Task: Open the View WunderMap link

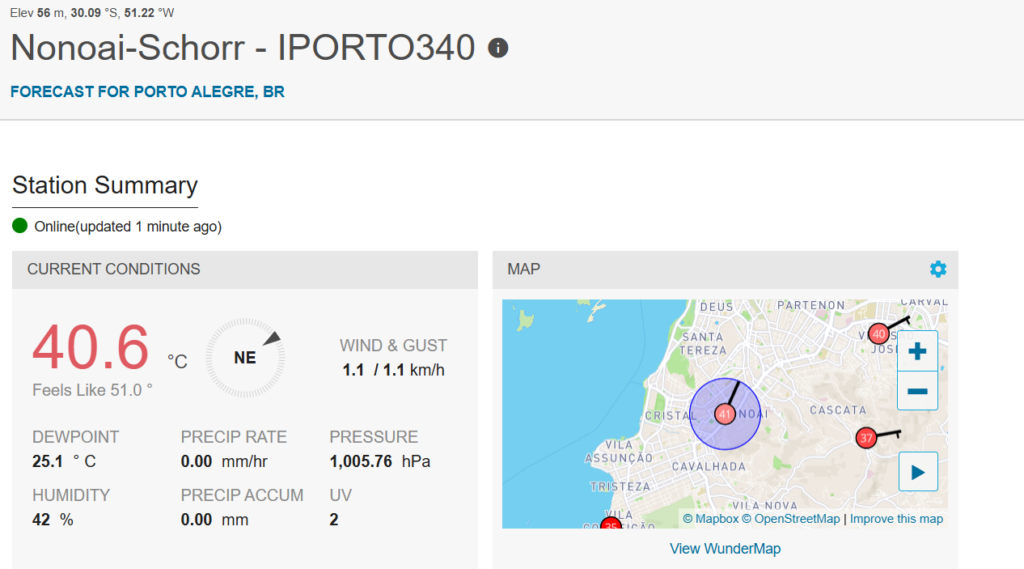Action: [725, 549]
